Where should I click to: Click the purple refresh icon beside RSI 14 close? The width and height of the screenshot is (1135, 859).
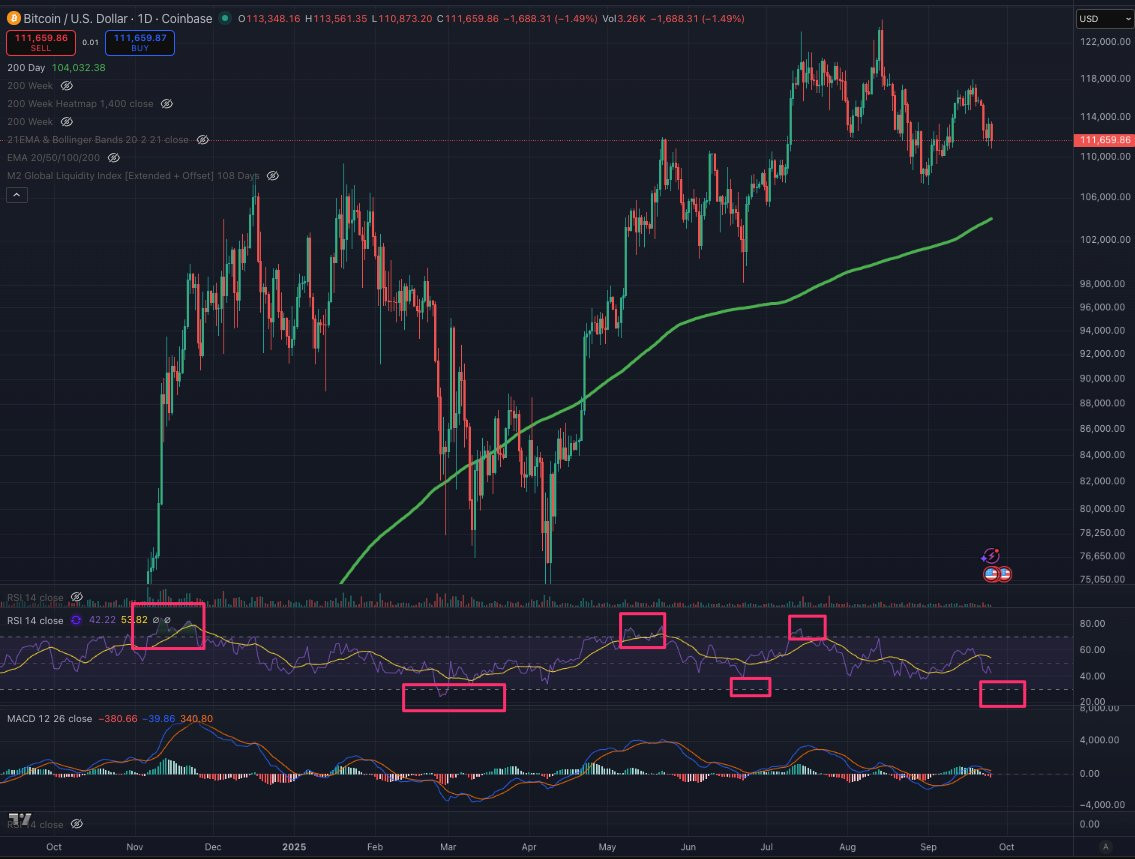[76, 620]
